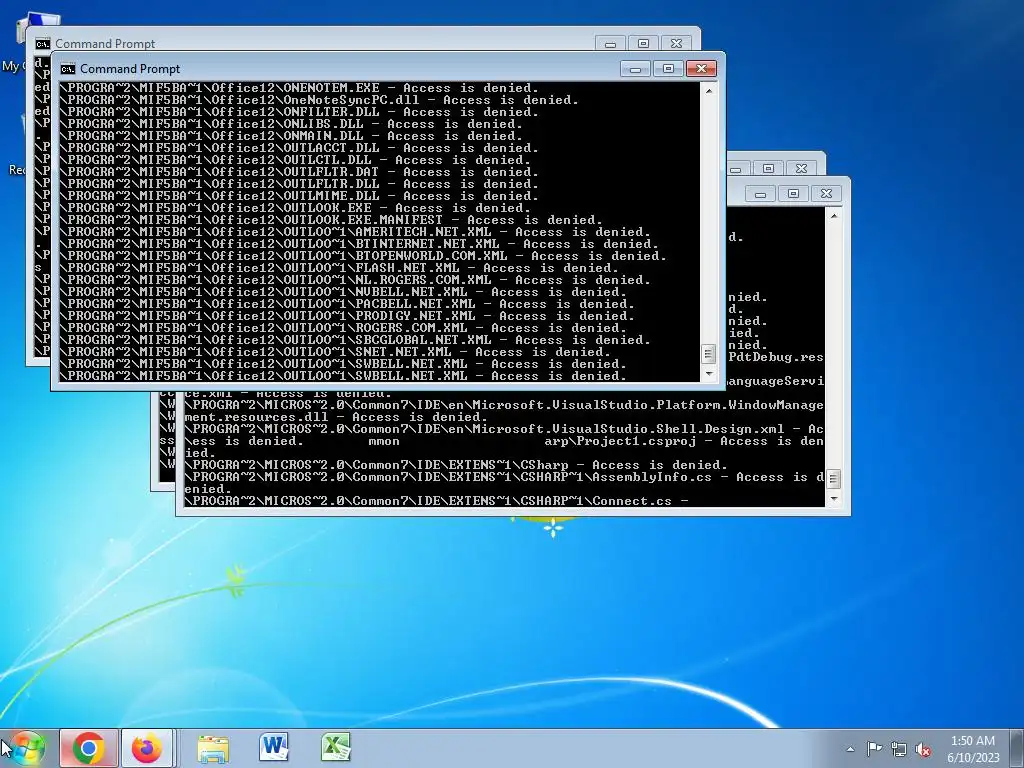Close the back top-left Command Prompt window
Image resolution: width=1024 pixels, height=768 pixels.
click(x=677, y=44)
